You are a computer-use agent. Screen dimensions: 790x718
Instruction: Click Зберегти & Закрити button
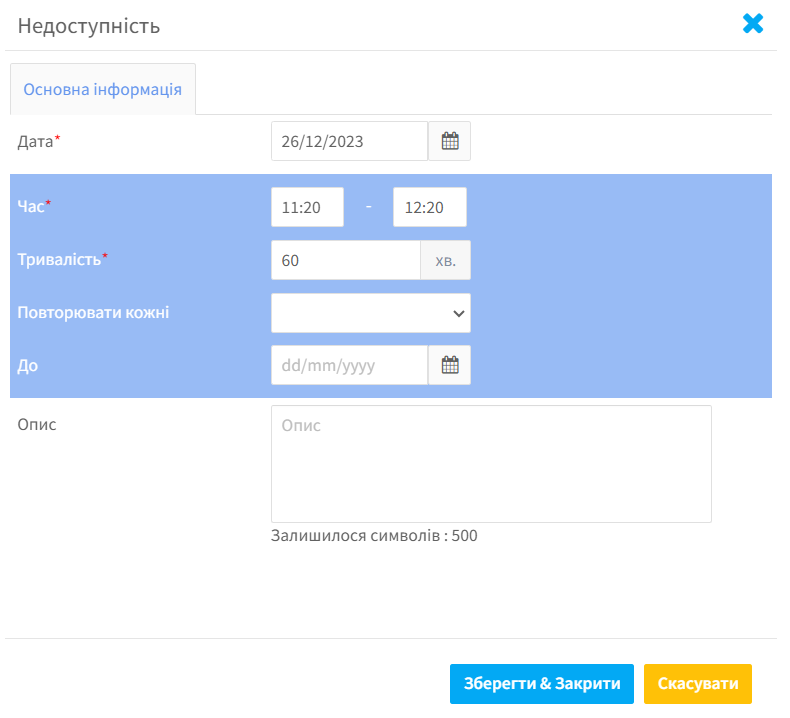542,684
